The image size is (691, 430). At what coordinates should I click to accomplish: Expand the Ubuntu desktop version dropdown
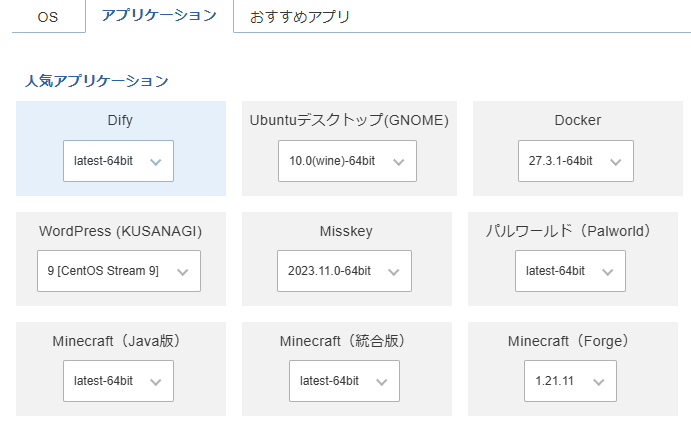pos(347,161)
